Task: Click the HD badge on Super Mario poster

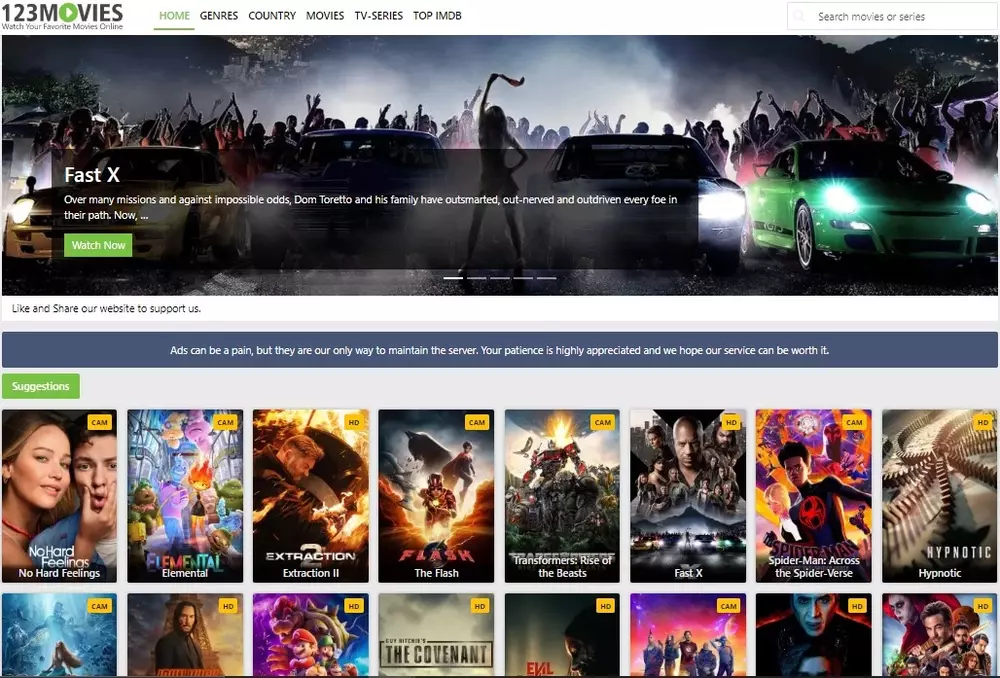Action: (x=354, y=606)
